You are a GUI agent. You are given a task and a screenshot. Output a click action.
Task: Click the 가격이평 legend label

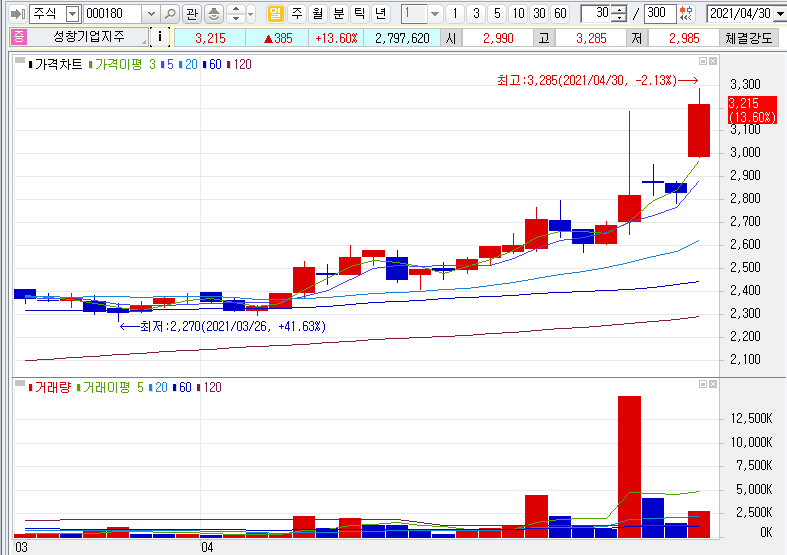click(x=118, y=64)
